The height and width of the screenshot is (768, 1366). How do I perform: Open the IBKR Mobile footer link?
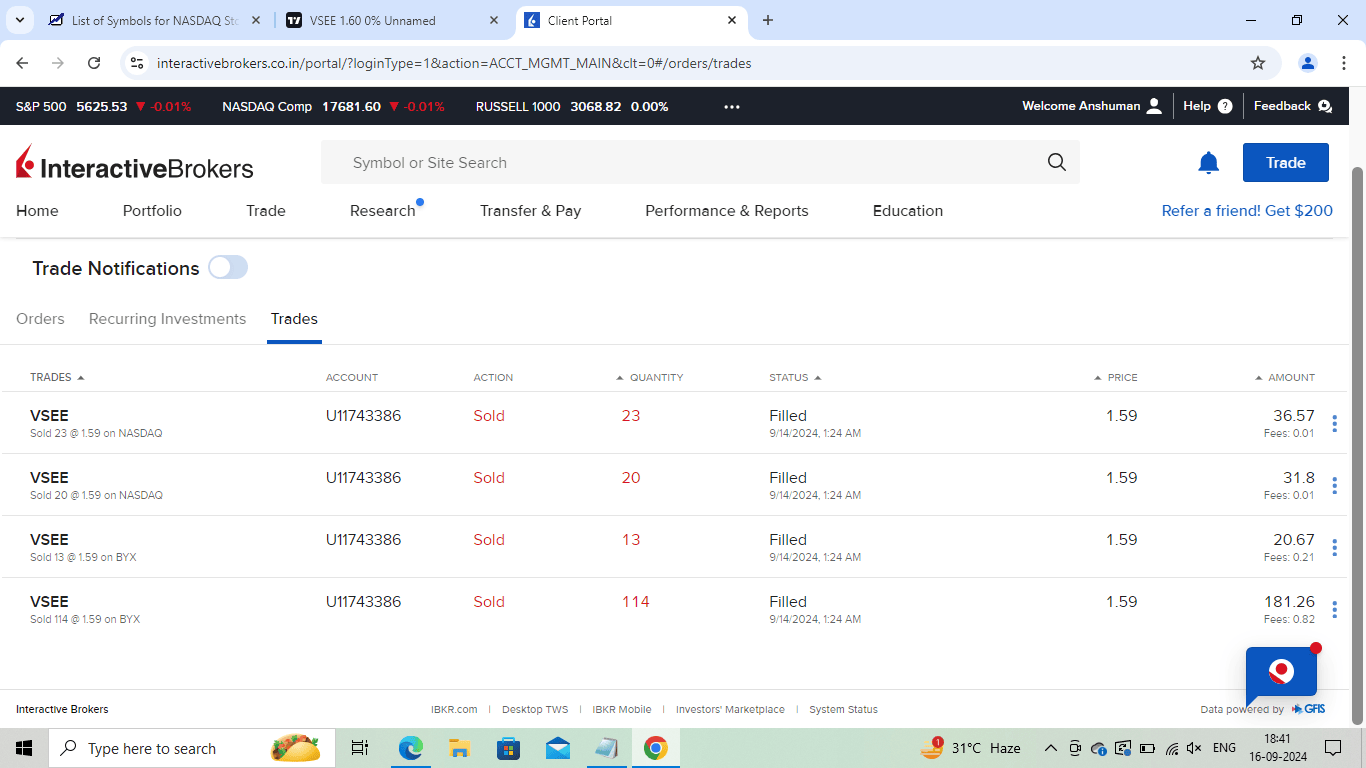click(x=622, y=710)
